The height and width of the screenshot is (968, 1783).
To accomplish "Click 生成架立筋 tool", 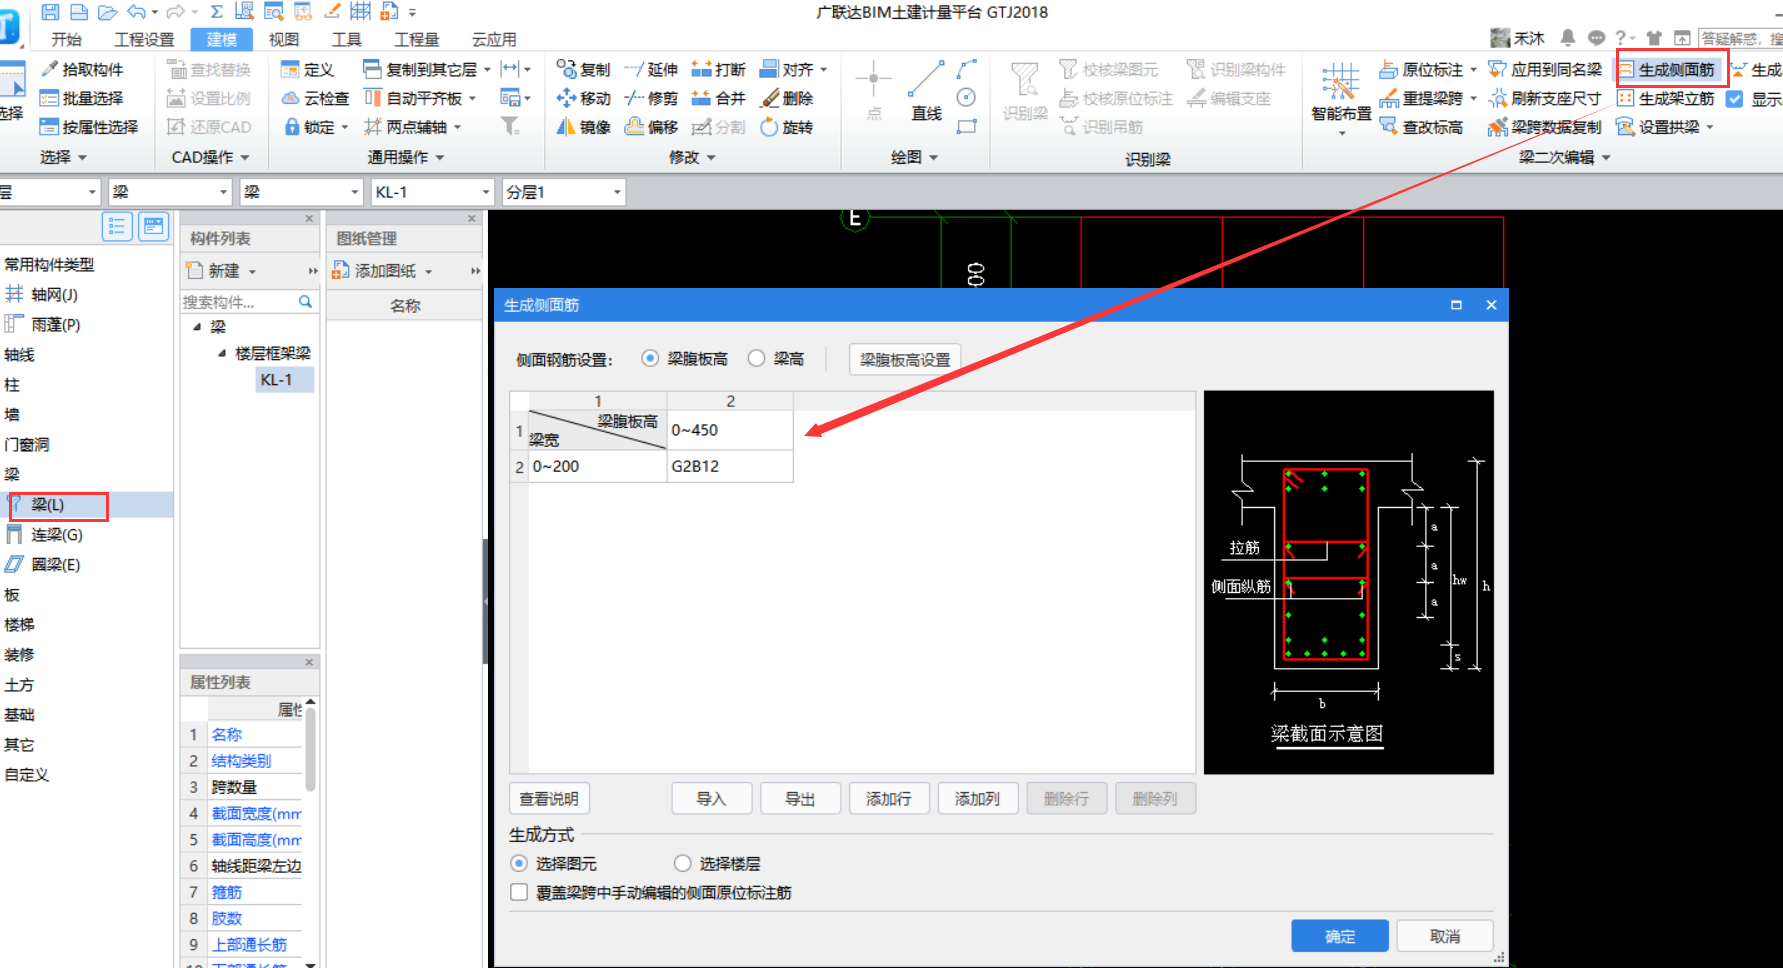I will point(1667,98).
